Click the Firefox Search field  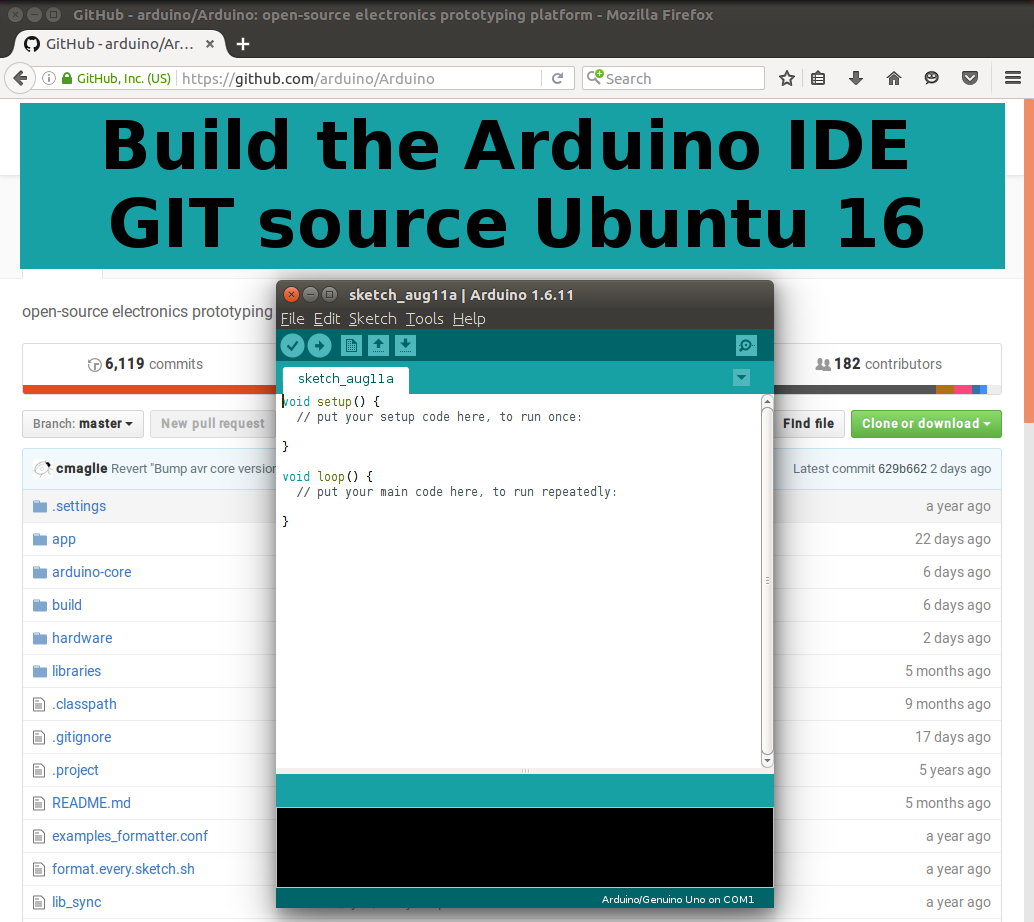(673, 78)
